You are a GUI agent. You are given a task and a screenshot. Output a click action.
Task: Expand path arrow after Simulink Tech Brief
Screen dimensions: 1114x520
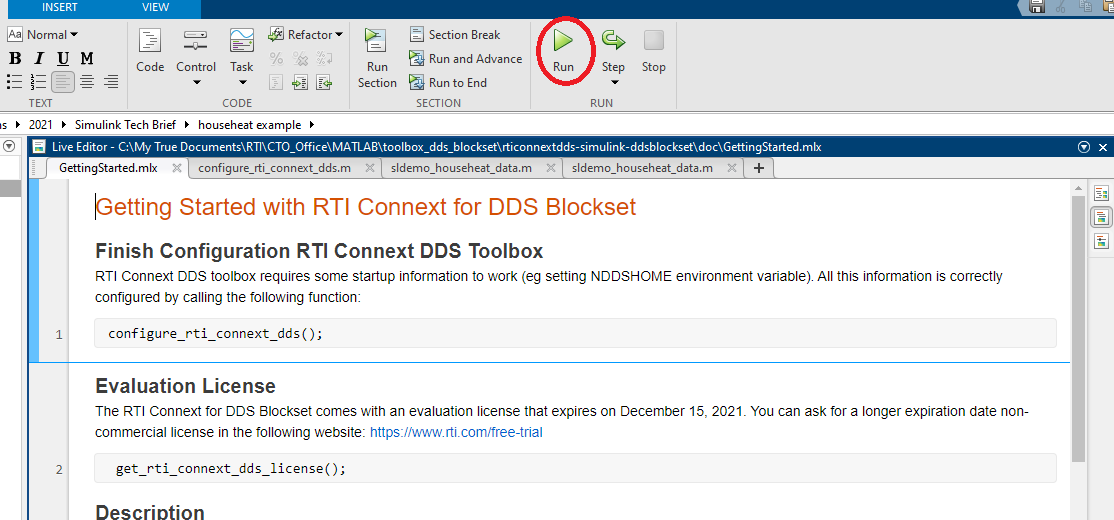click(x=188, y=124)
